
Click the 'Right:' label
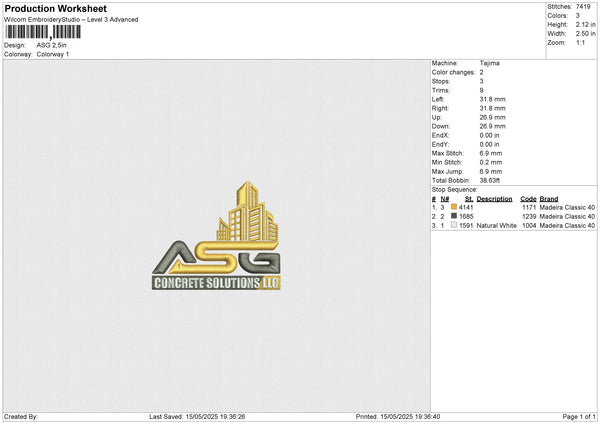point(440,108)
